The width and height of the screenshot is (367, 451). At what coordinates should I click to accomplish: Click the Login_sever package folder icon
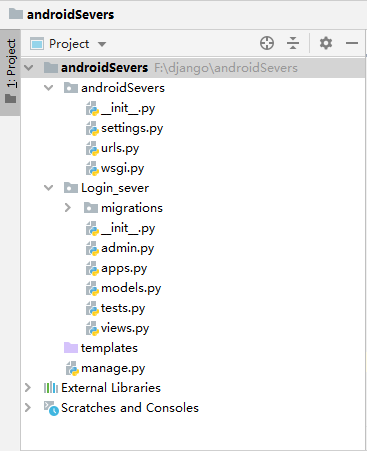click(71, 188)
